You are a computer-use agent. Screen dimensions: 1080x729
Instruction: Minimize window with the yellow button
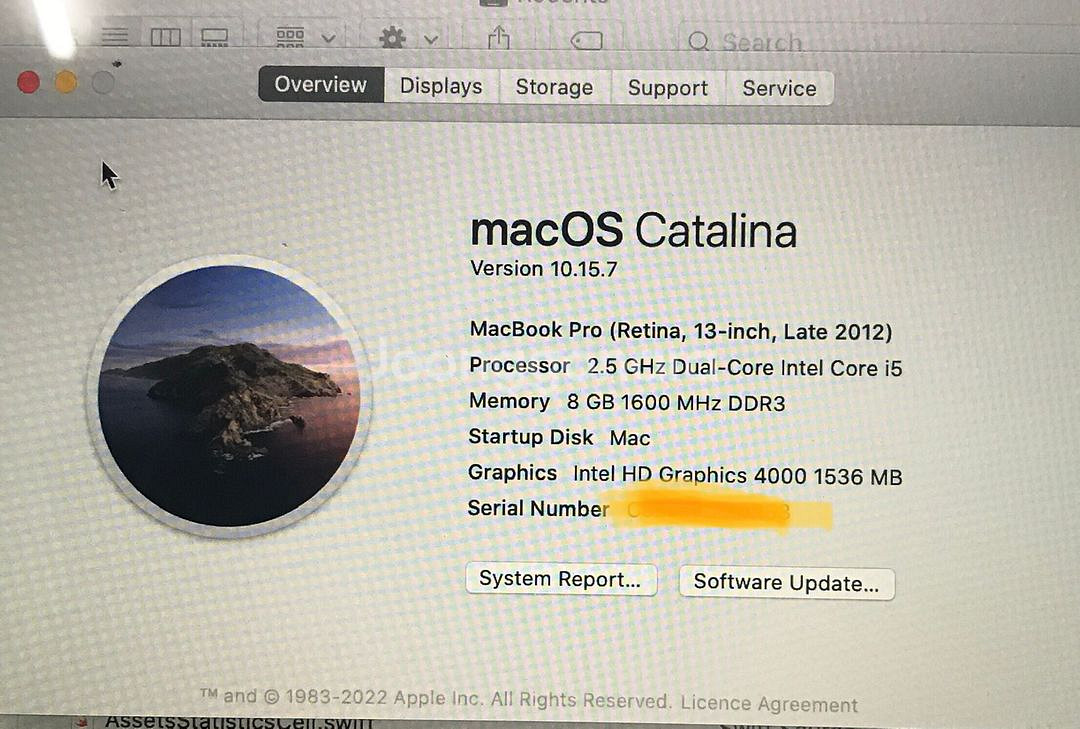click(66, 83)
